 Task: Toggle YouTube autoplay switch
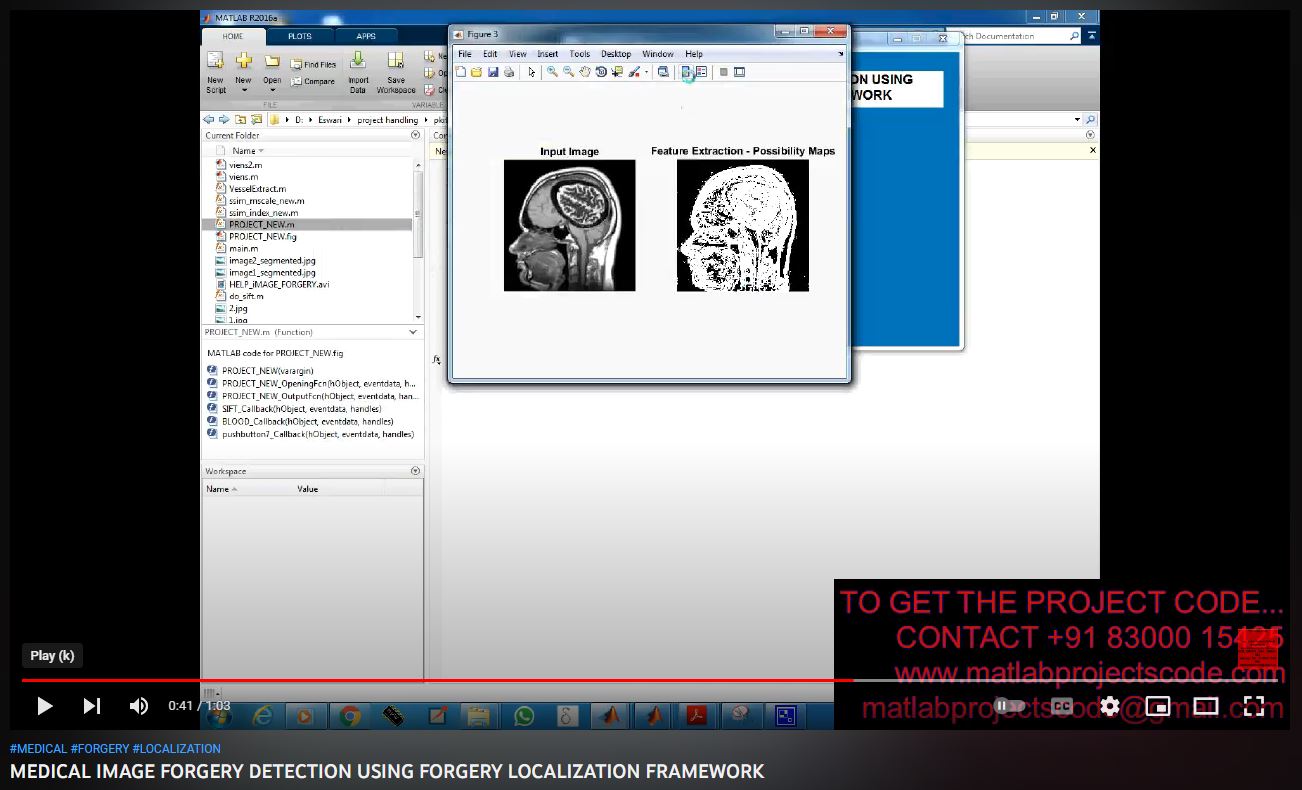tap(1008, 706)
